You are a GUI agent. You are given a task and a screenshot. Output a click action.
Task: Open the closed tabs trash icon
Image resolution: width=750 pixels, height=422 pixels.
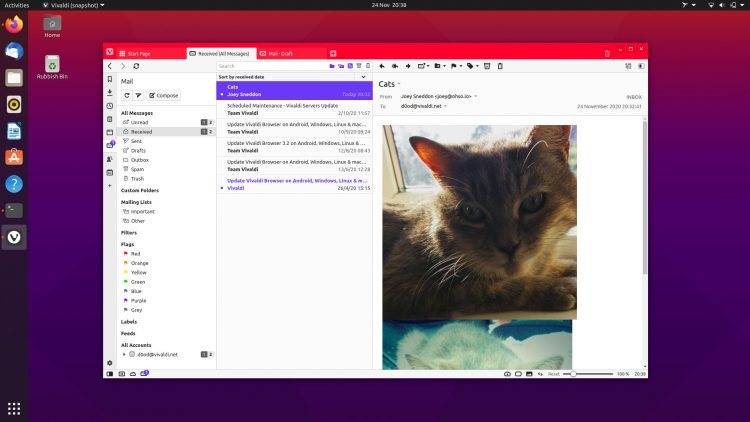pos(607,54)
